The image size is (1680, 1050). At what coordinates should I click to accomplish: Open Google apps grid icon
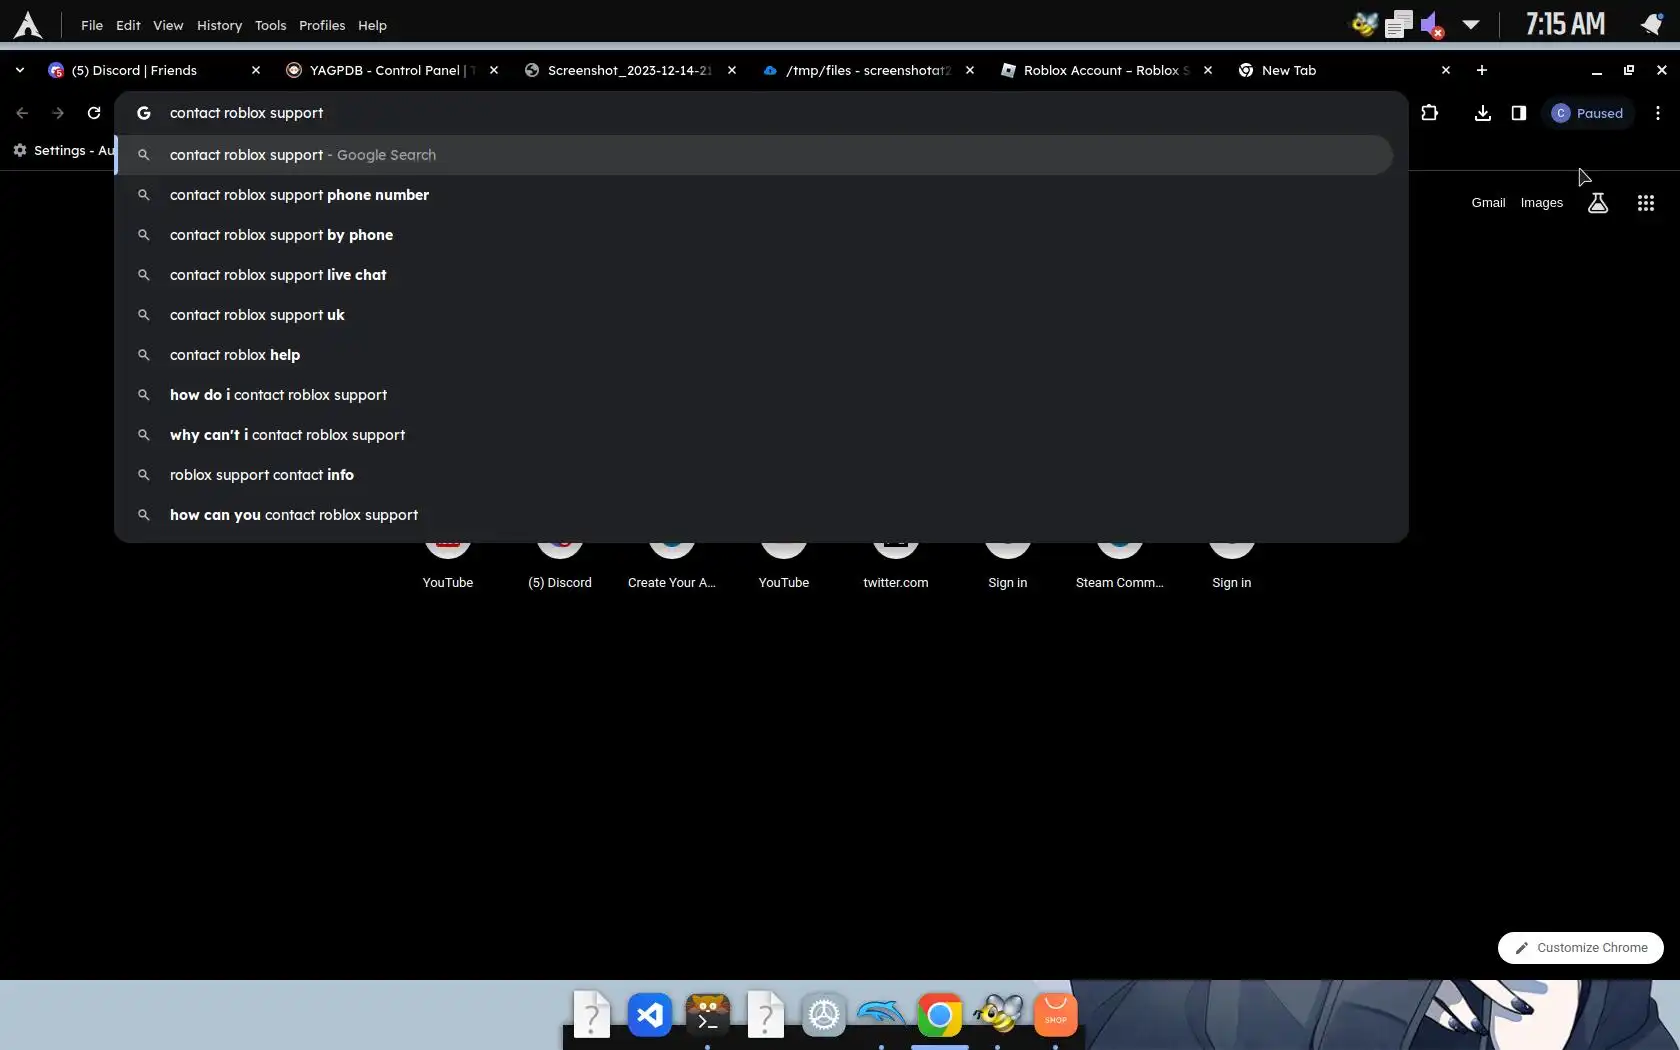[x=1646, y=203]
